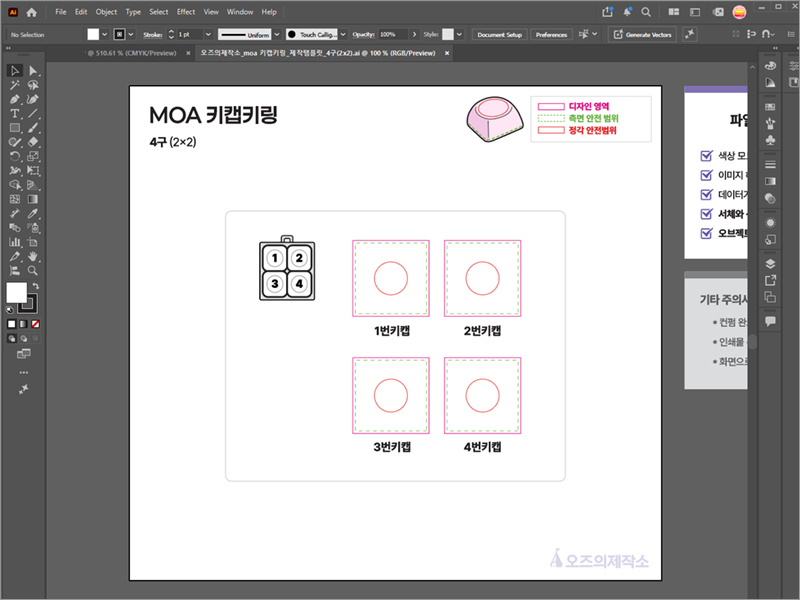Click the Generate Vectors button
Image resolution: width=800 pixels, height=600 pixels.
pos(642,34)
